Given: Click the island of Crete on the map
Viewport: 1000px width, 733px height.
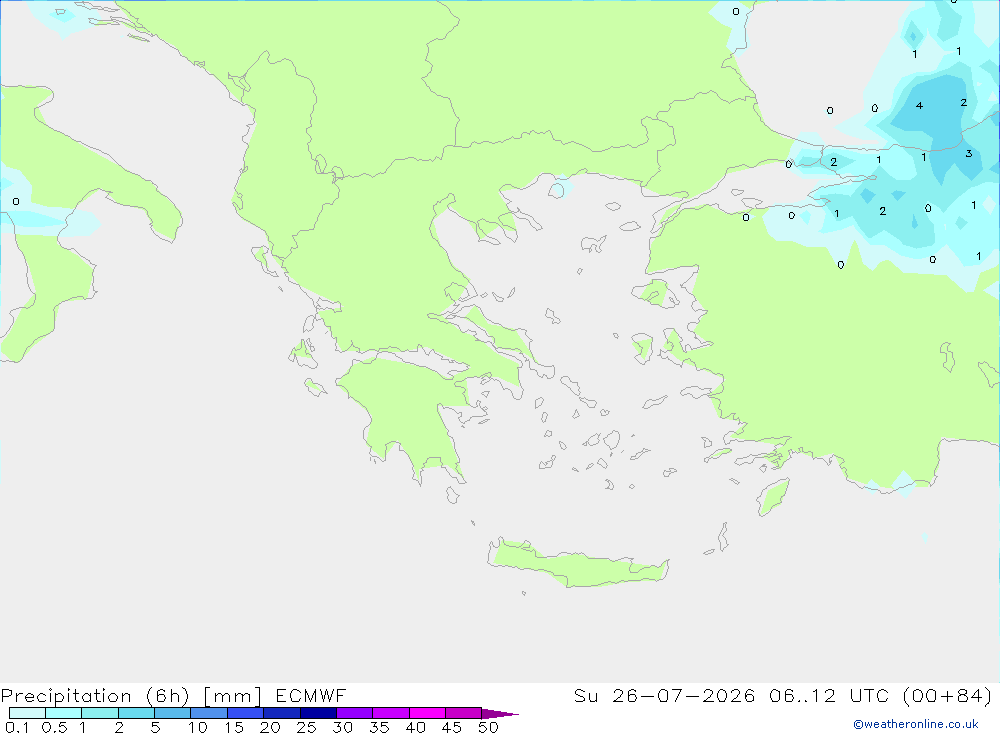Looking at the screenshot, I should (x=577, y=565).
